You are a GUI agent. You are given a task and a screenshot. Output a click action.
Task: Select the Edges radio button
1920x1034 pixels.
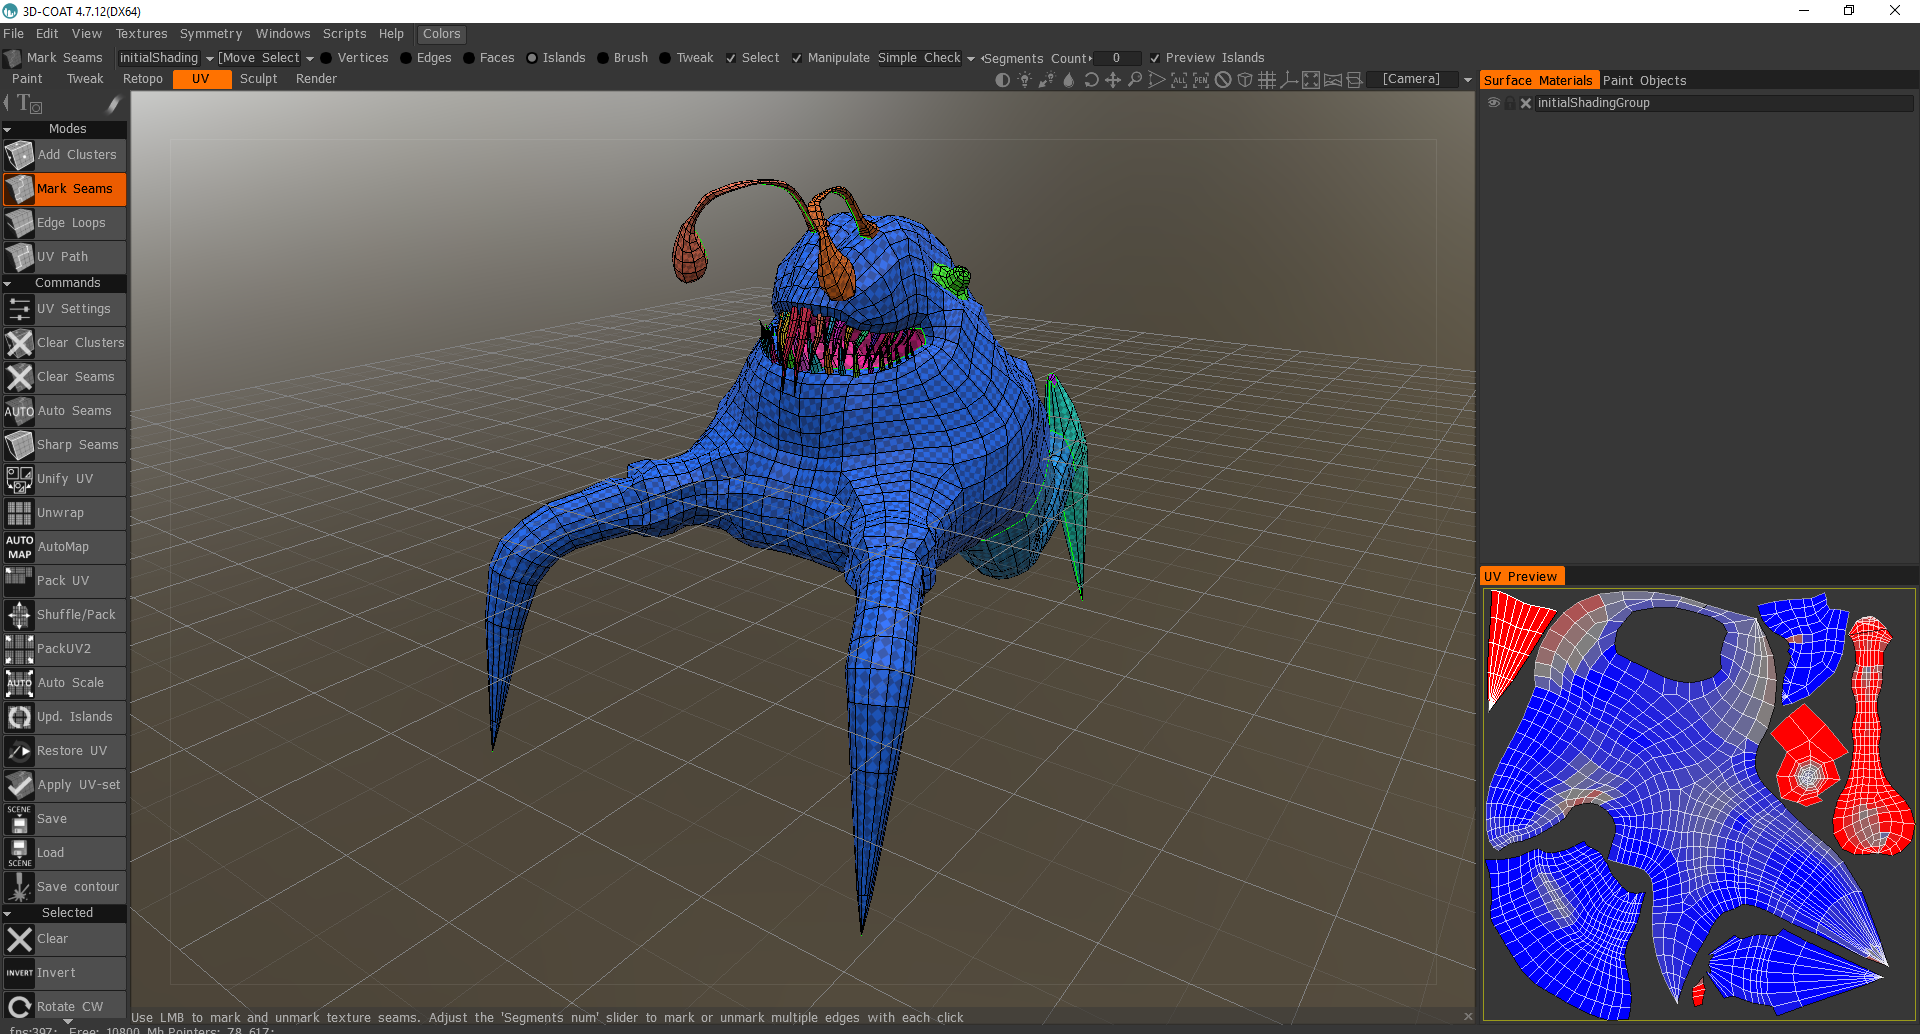pyautogui.click(x=405, y=58)
